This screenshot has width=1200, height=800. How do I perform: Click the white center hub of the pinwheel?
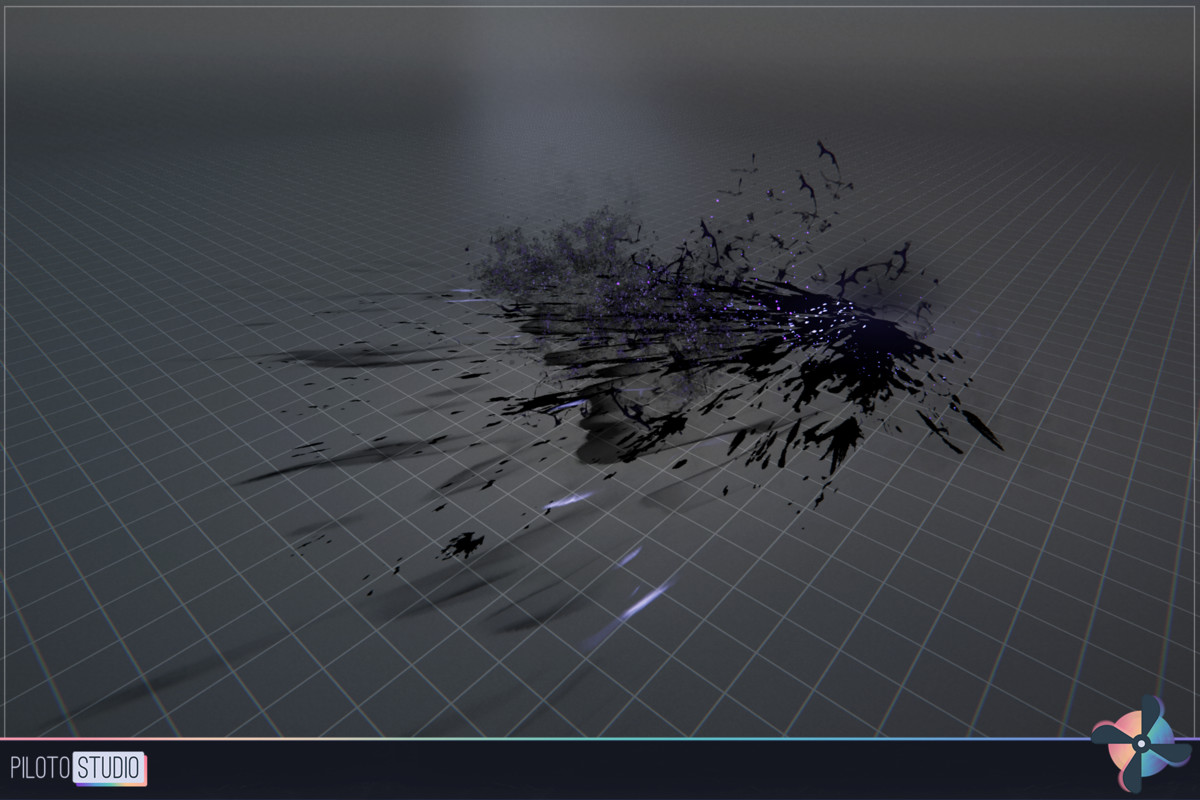[x=1141, y=744]
